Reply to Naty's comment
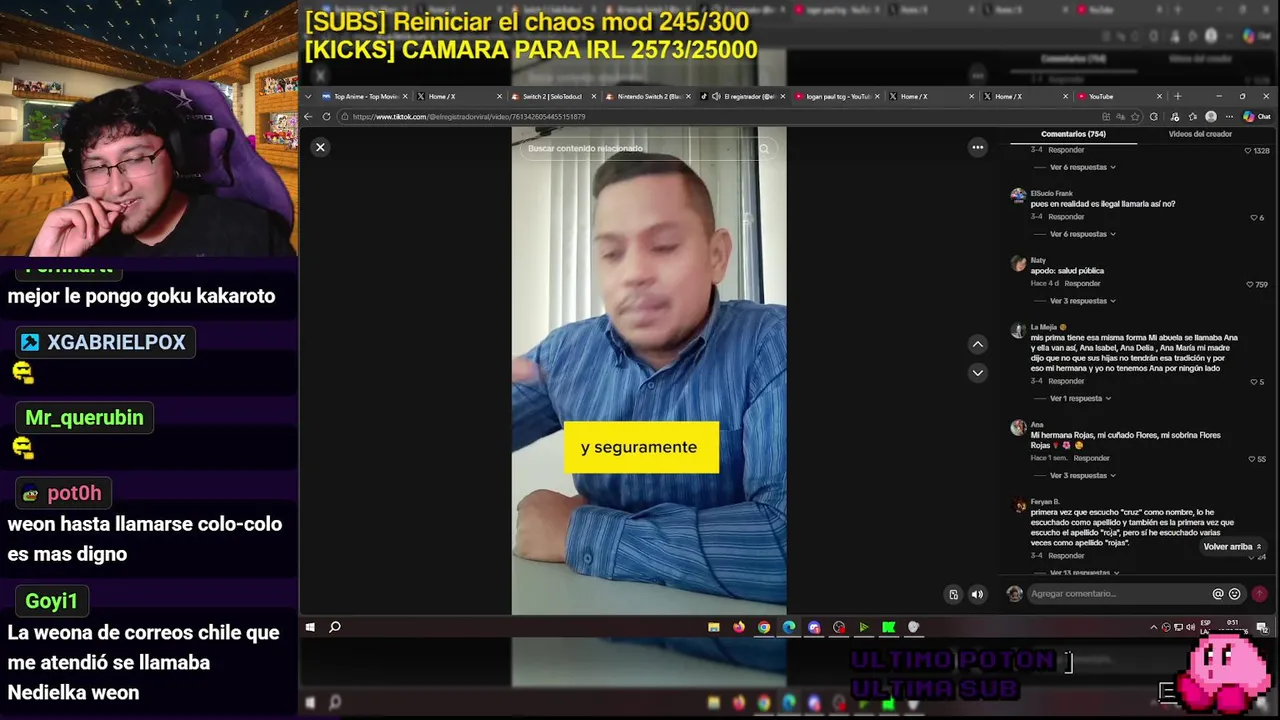Image resolution: width=1280 pixels, height=720 pixels. click(1082, 284)
